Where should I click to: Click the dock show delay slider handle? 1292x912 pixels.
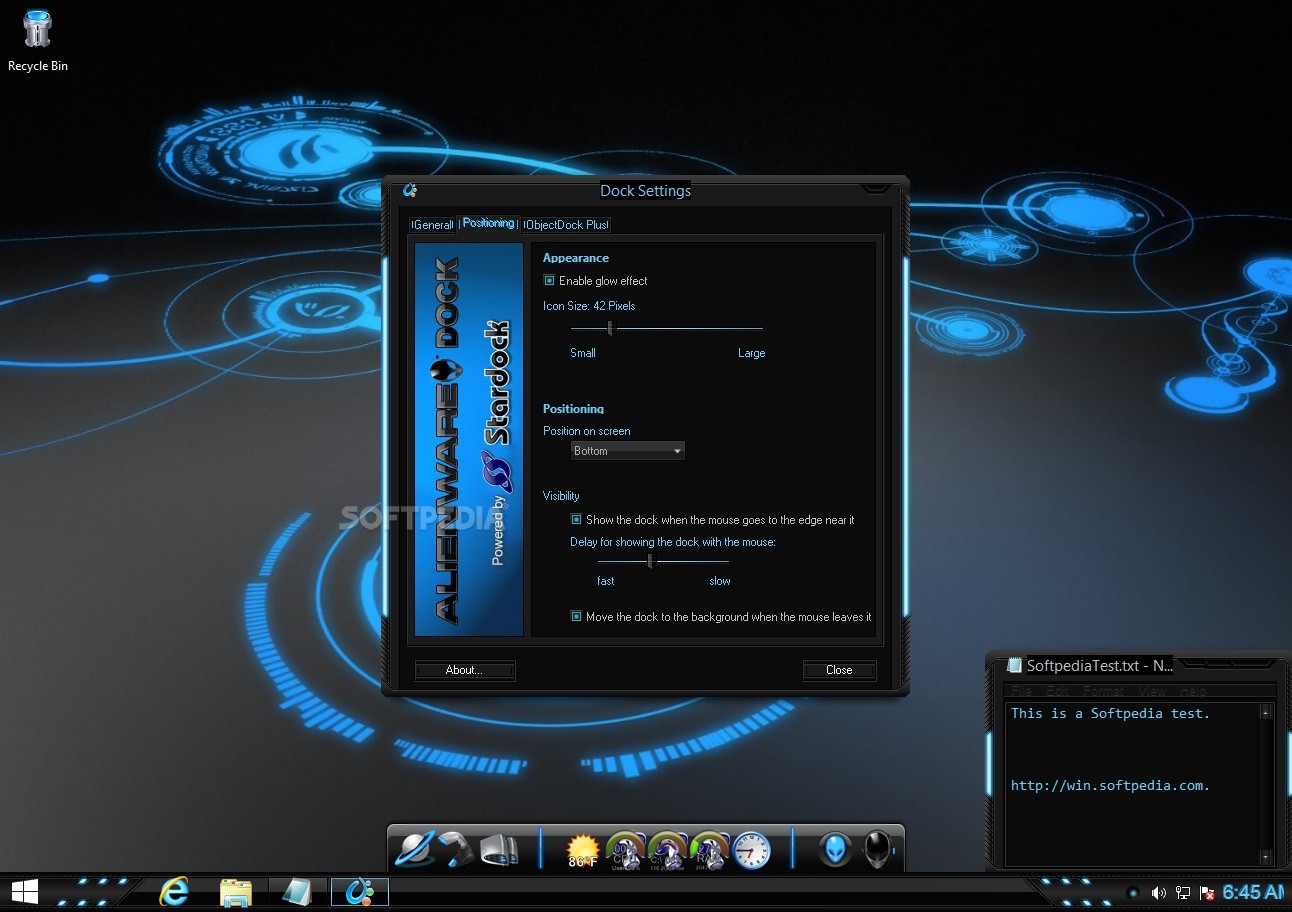650,561
